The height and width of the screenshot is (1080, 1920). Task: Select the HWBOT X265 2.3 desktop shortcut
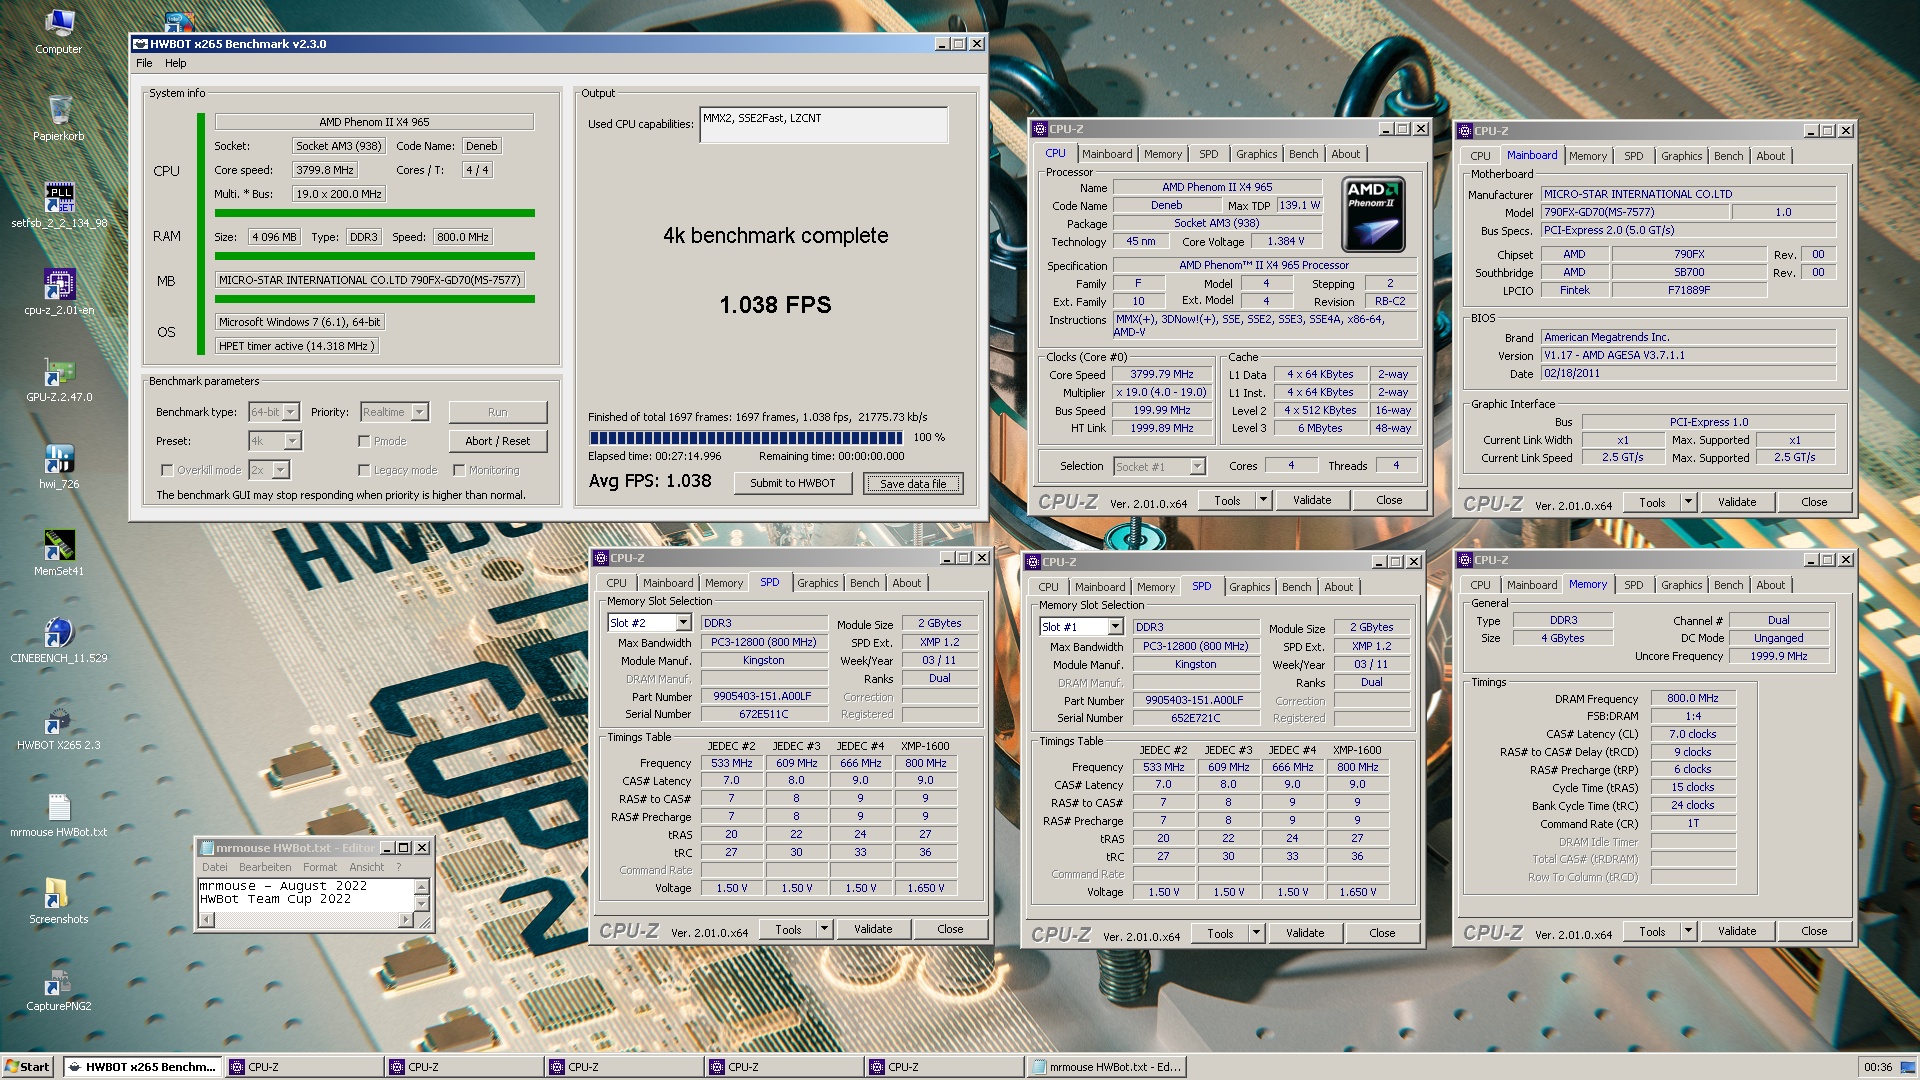(x=58, y=726)
